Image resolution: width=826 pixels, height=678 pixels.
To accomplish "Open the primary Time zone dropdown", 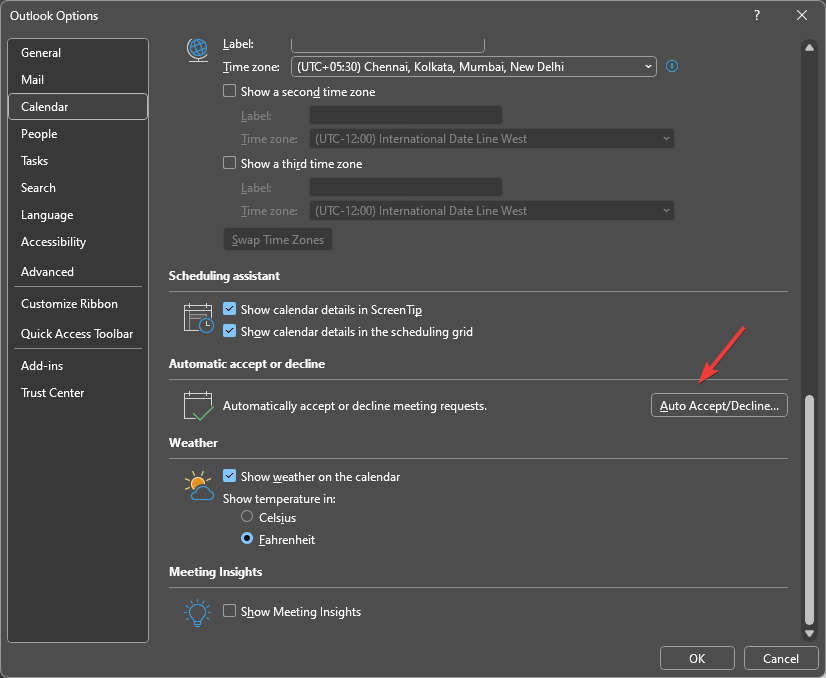I will [x=474, y=67].
